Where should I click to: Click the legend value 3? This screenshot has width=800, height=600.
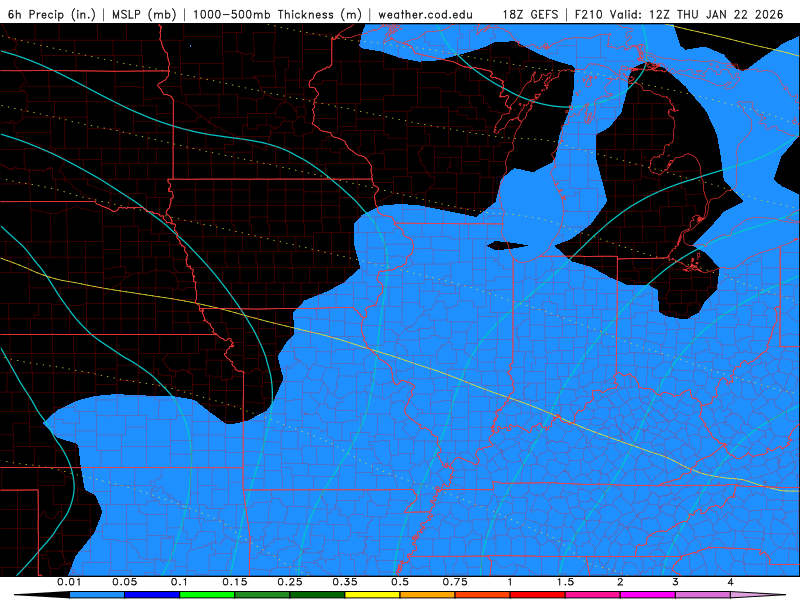click(676, 582)
